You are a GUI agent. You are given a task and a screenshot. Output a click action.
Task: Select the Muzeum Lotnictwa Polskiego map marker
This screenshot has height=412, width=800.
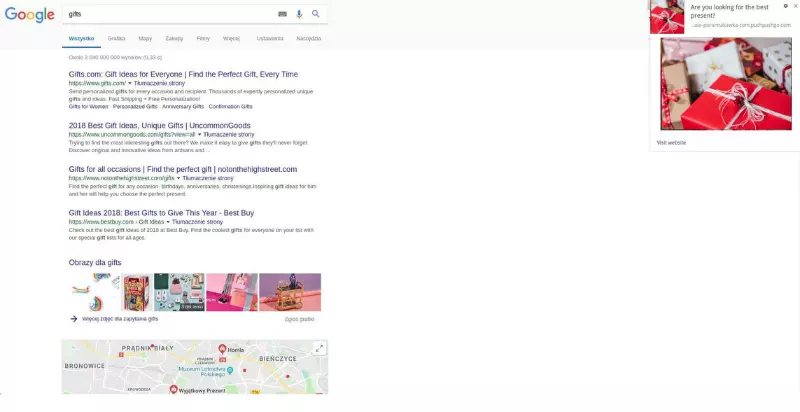point(230,370)
